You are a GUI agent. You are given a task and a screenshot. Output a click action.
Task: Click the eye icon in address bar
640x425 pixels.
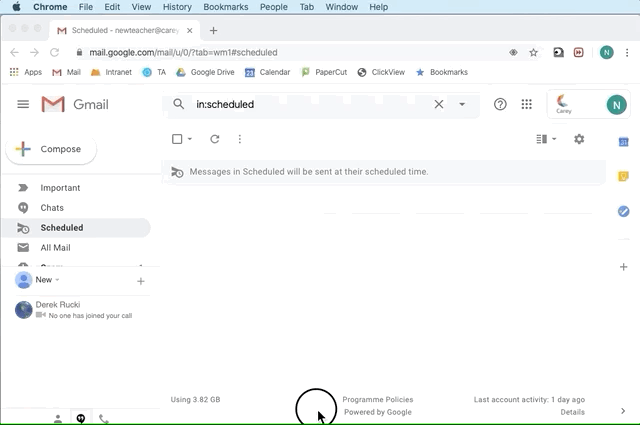pos(513,53)
